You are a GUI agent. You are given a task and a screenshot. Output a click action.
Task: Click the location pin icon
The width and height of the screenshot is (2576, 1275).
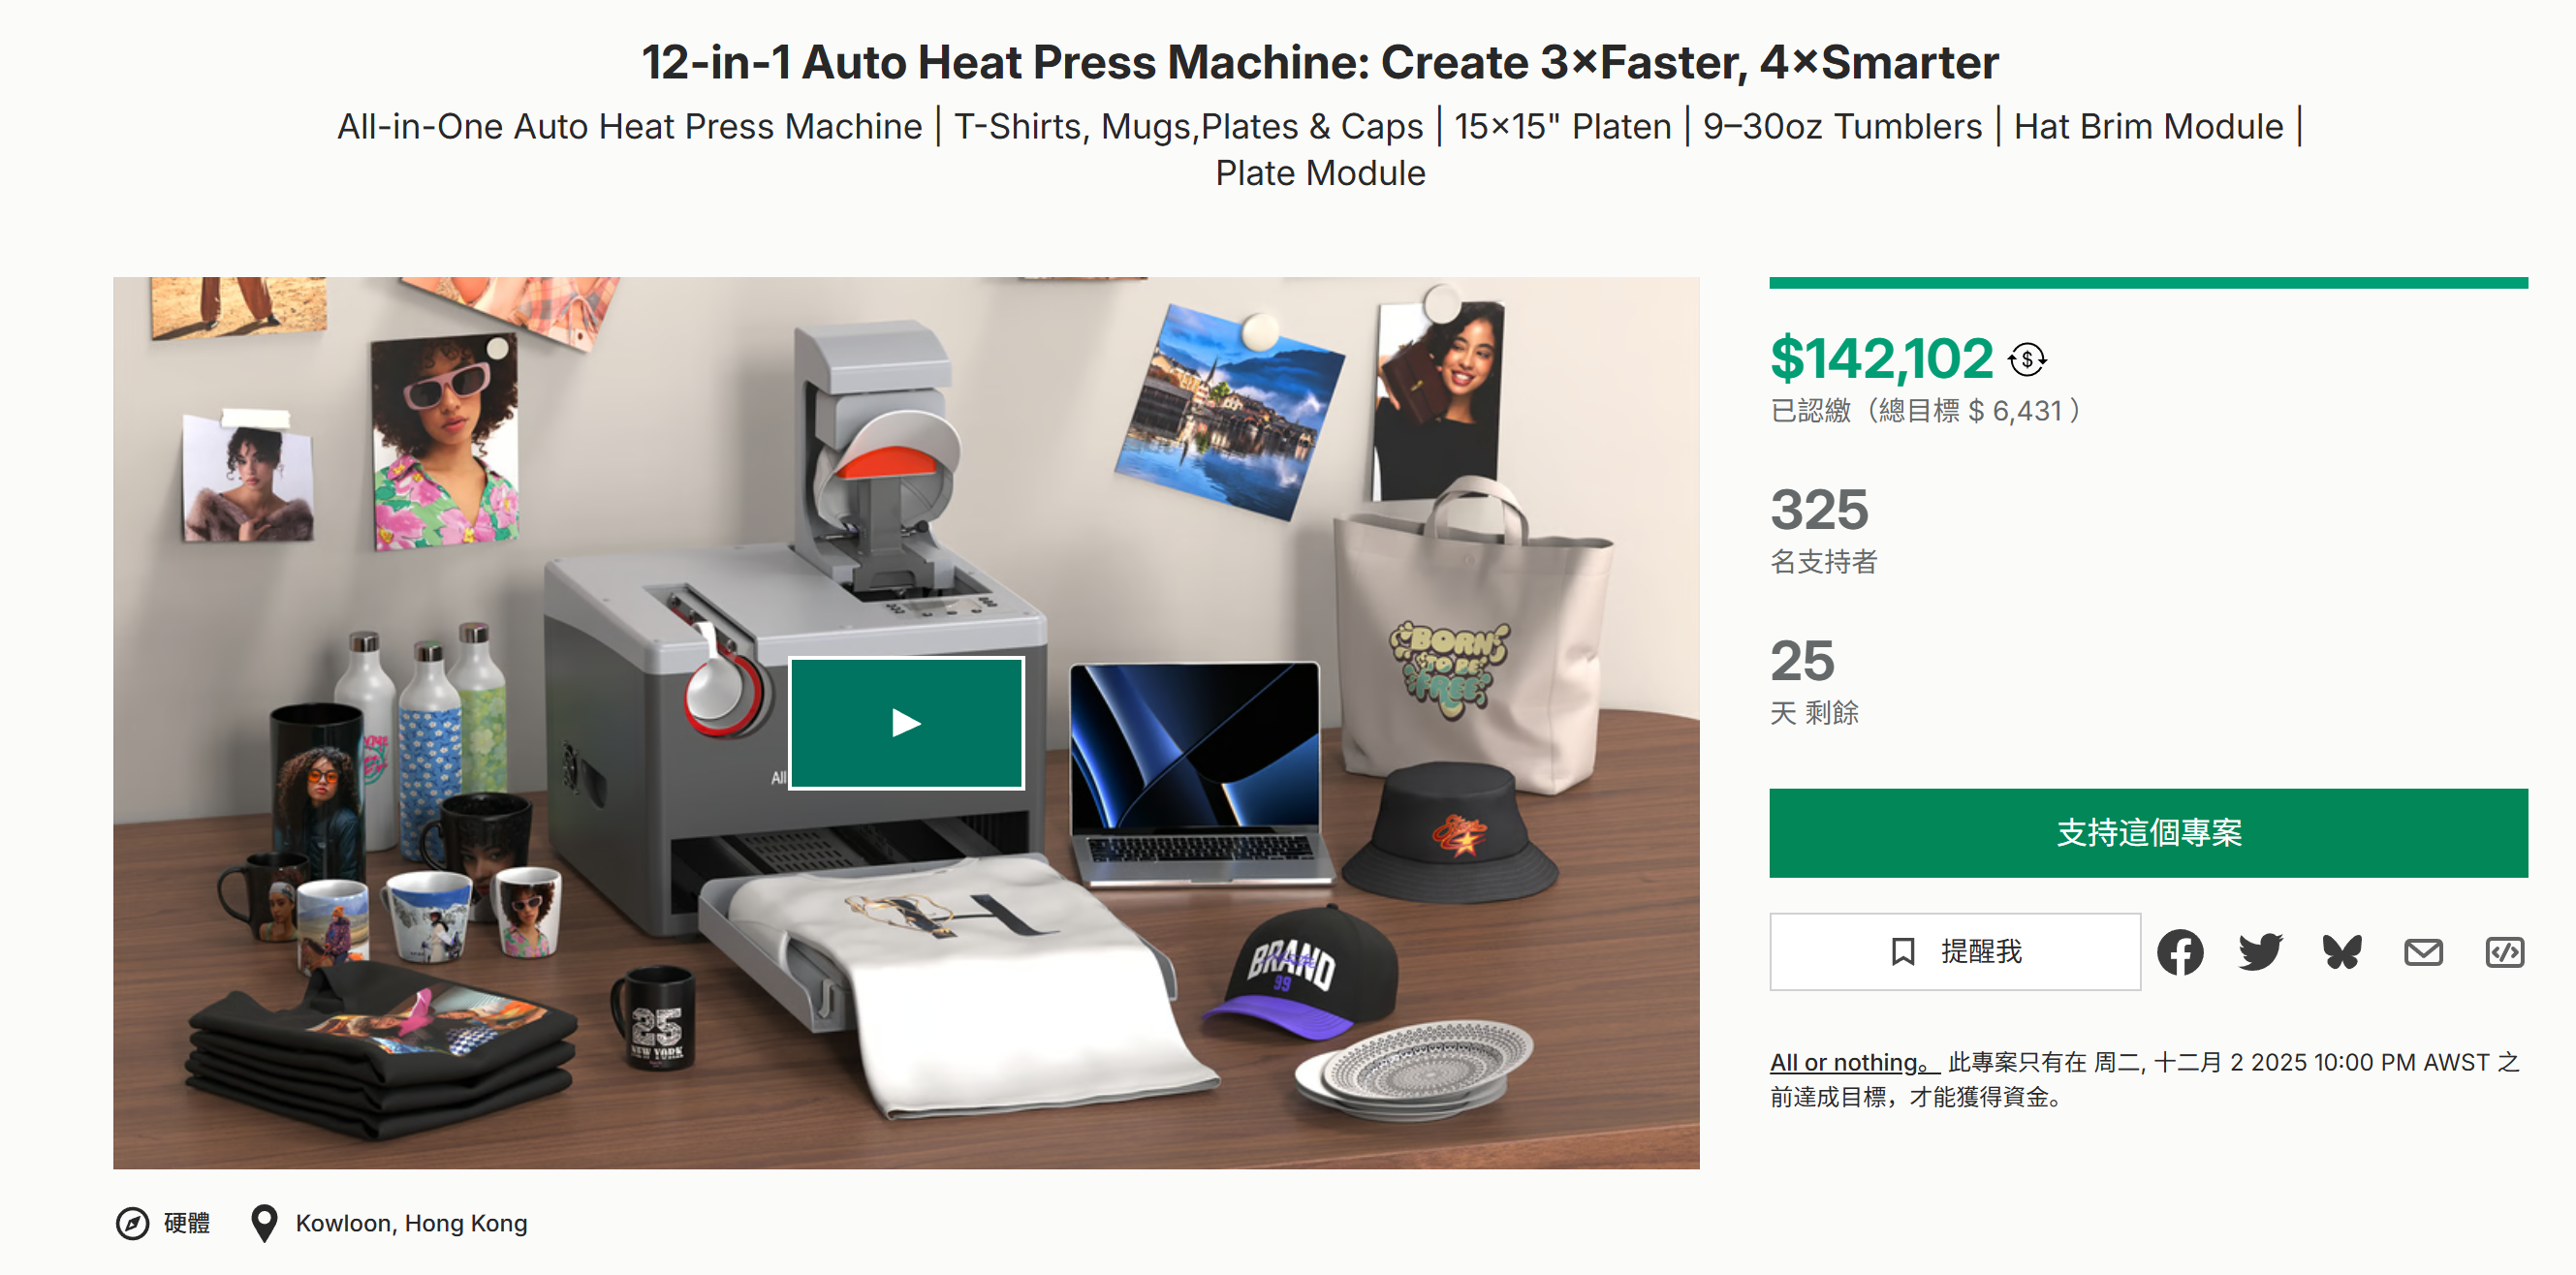pyautogui.click(x=264, y=1223)
